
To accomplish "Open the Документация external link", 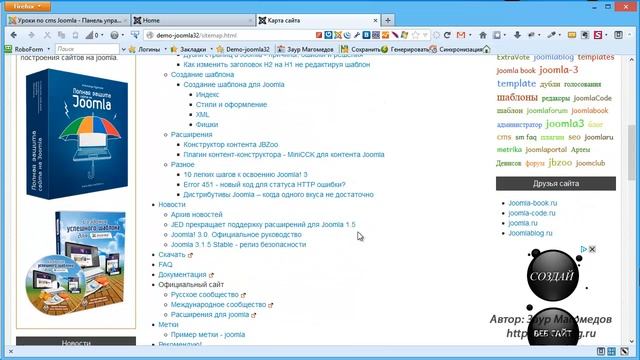I will click(x=186, y=275).
